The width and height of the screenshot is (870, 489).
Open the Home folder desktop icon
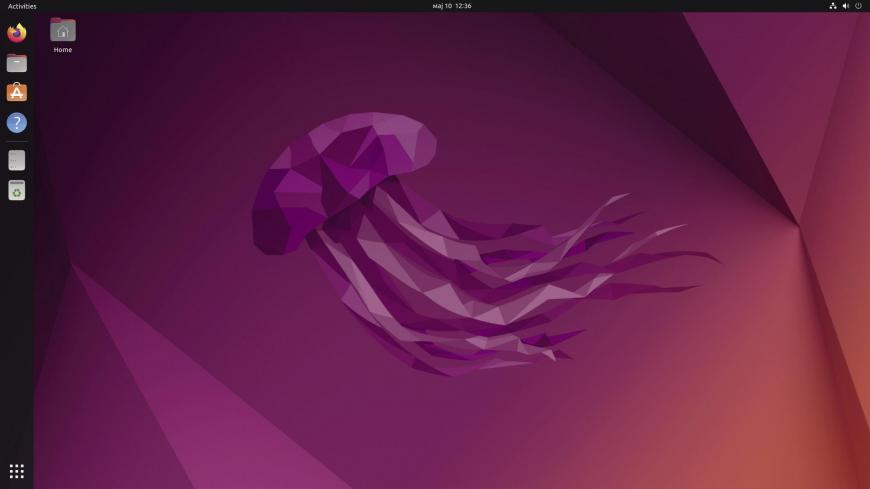click(x=63, y=30)
